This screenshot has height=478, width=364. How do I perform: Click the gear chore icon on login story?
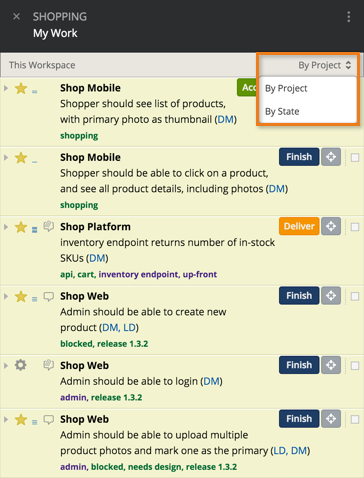(x=21, y=365)
